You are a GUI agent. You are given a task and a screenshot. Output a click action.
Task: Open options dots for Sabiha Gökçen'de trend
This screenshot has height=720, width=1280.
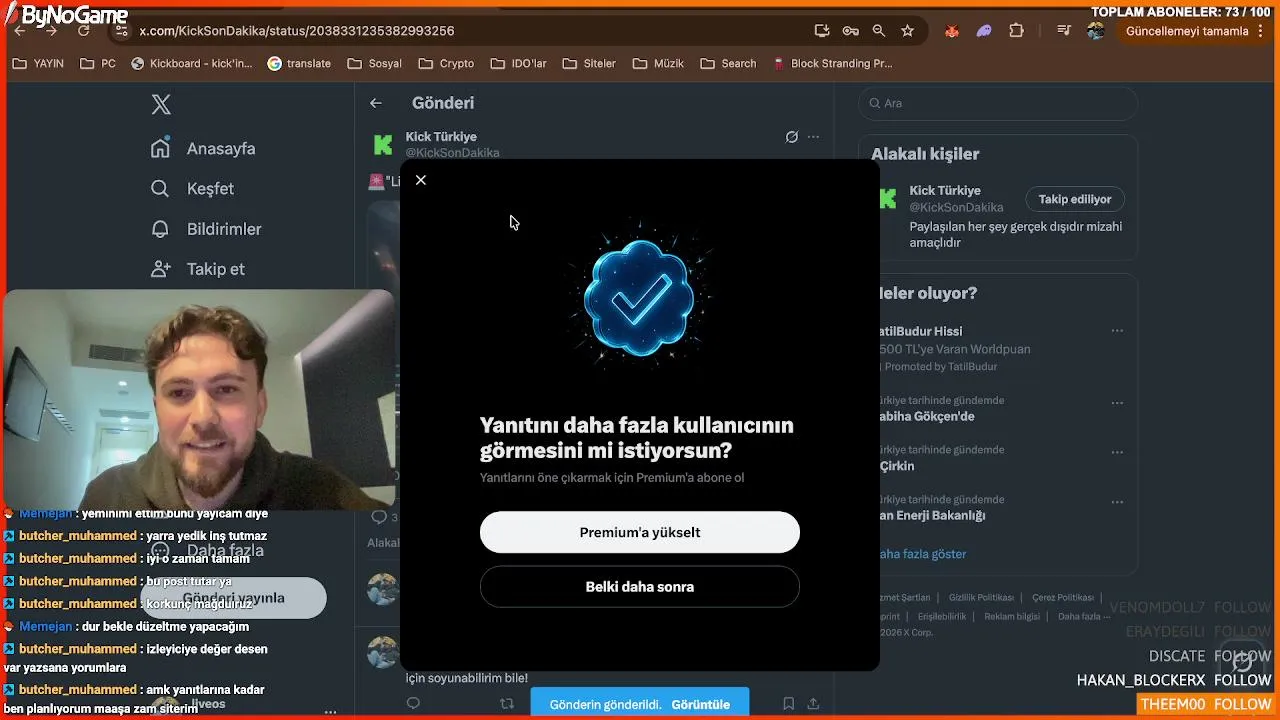tap(1117, 403)
